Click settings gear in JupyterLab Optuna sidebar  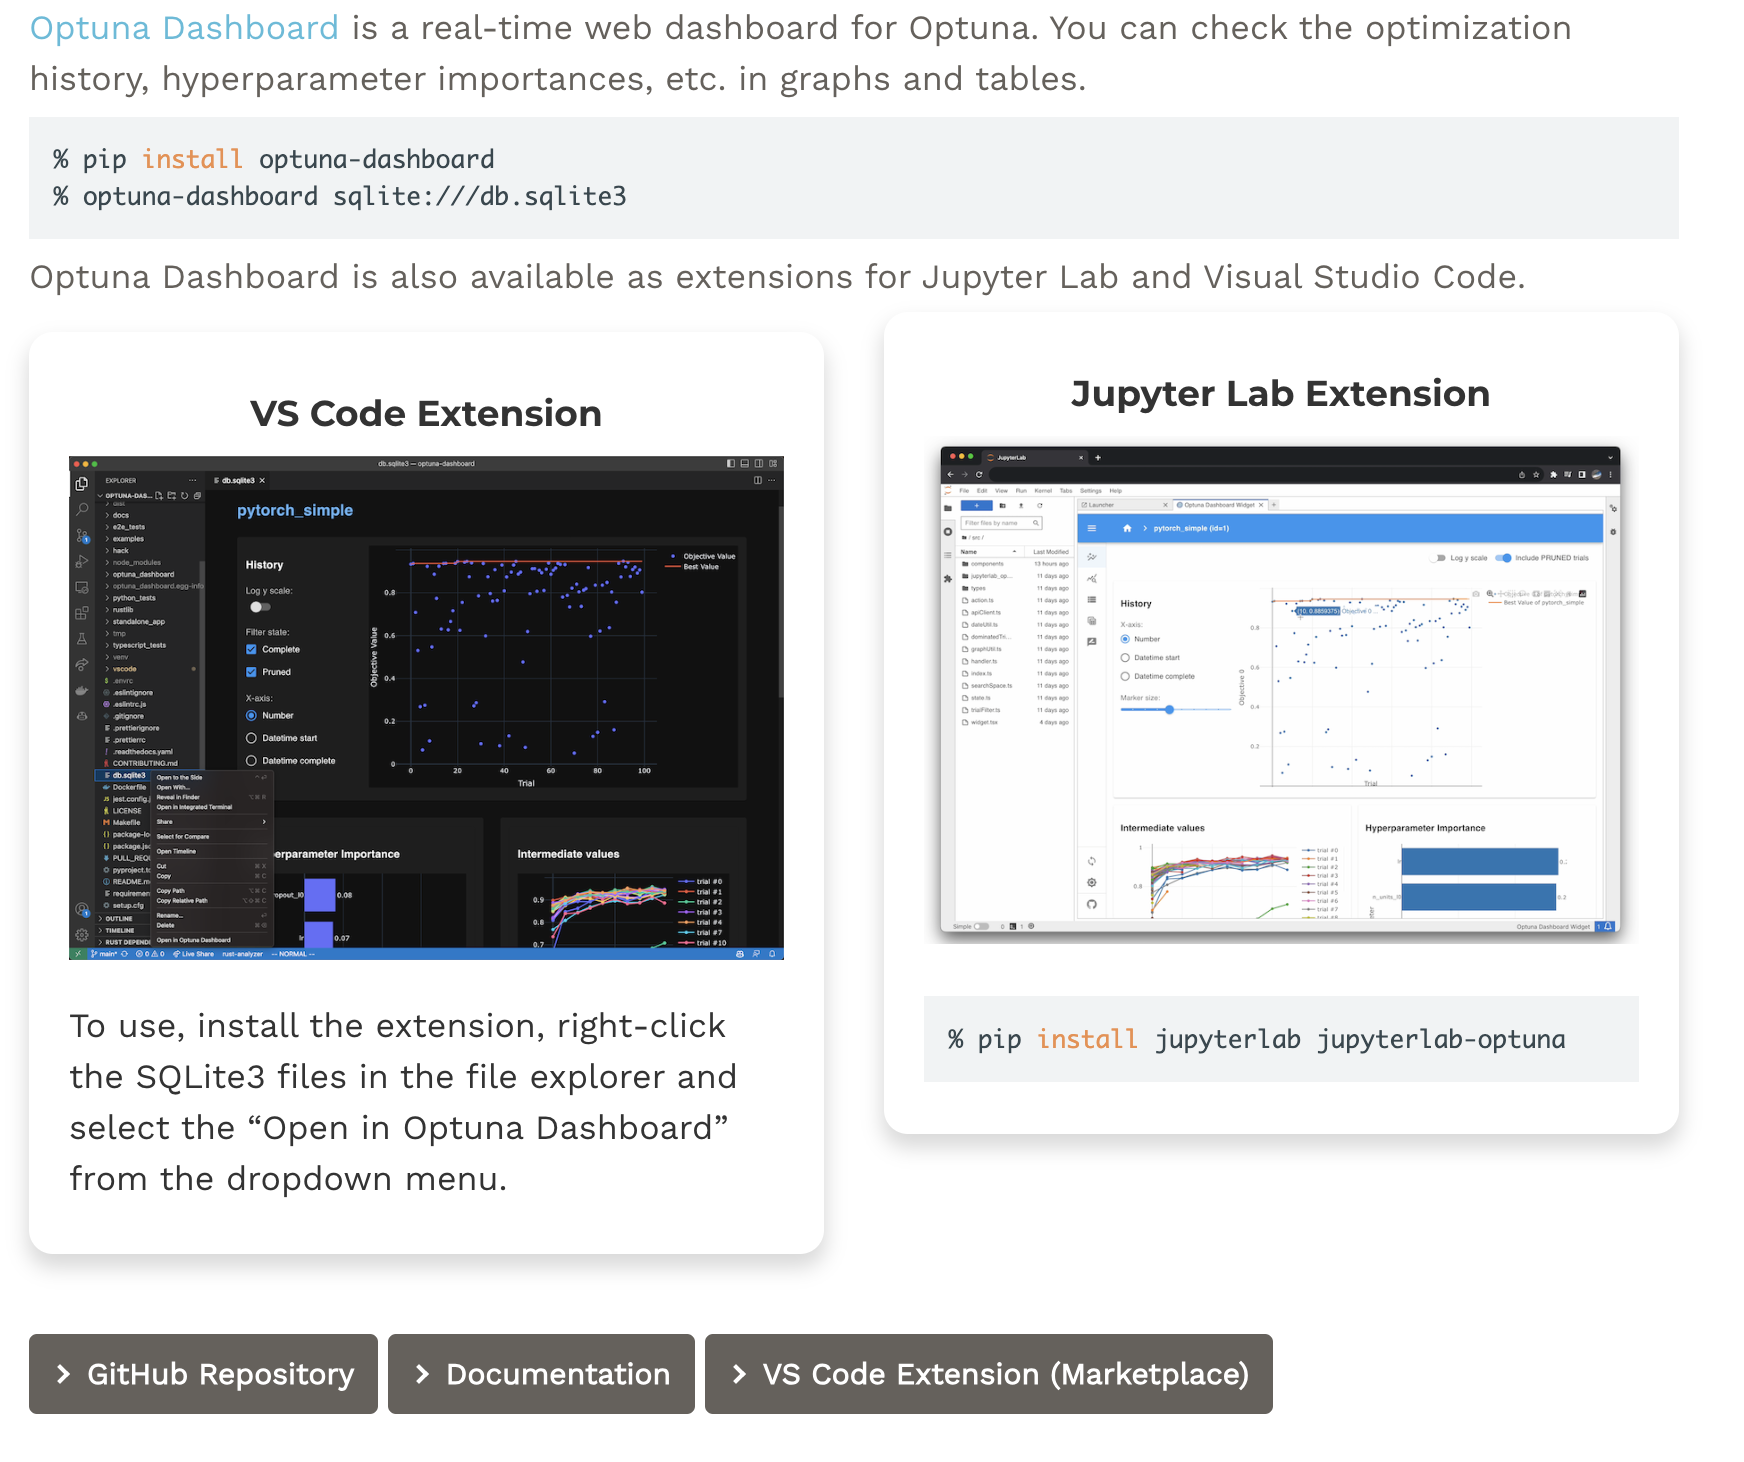click(x=1091, y=882)
